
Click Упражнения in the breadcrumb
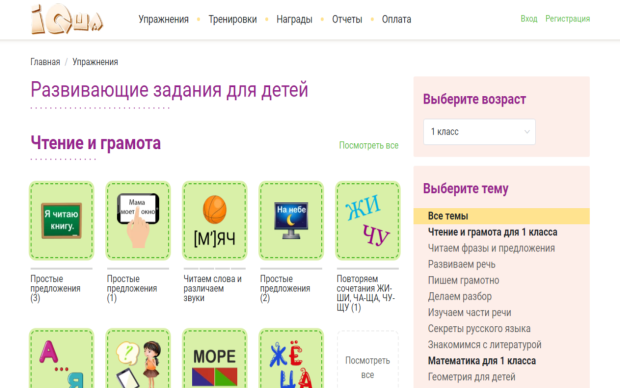point(95,62)
